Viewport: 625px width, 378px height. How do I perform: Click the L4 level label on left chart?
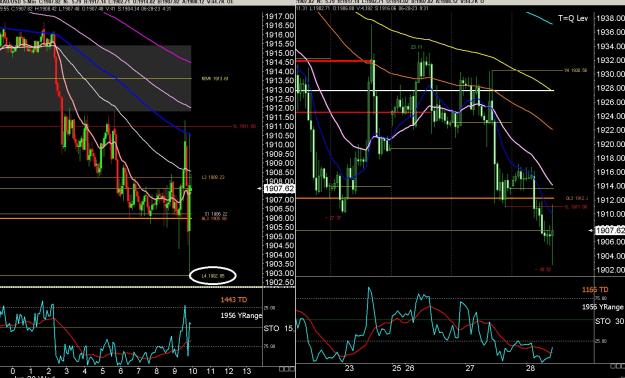[213, 276]
